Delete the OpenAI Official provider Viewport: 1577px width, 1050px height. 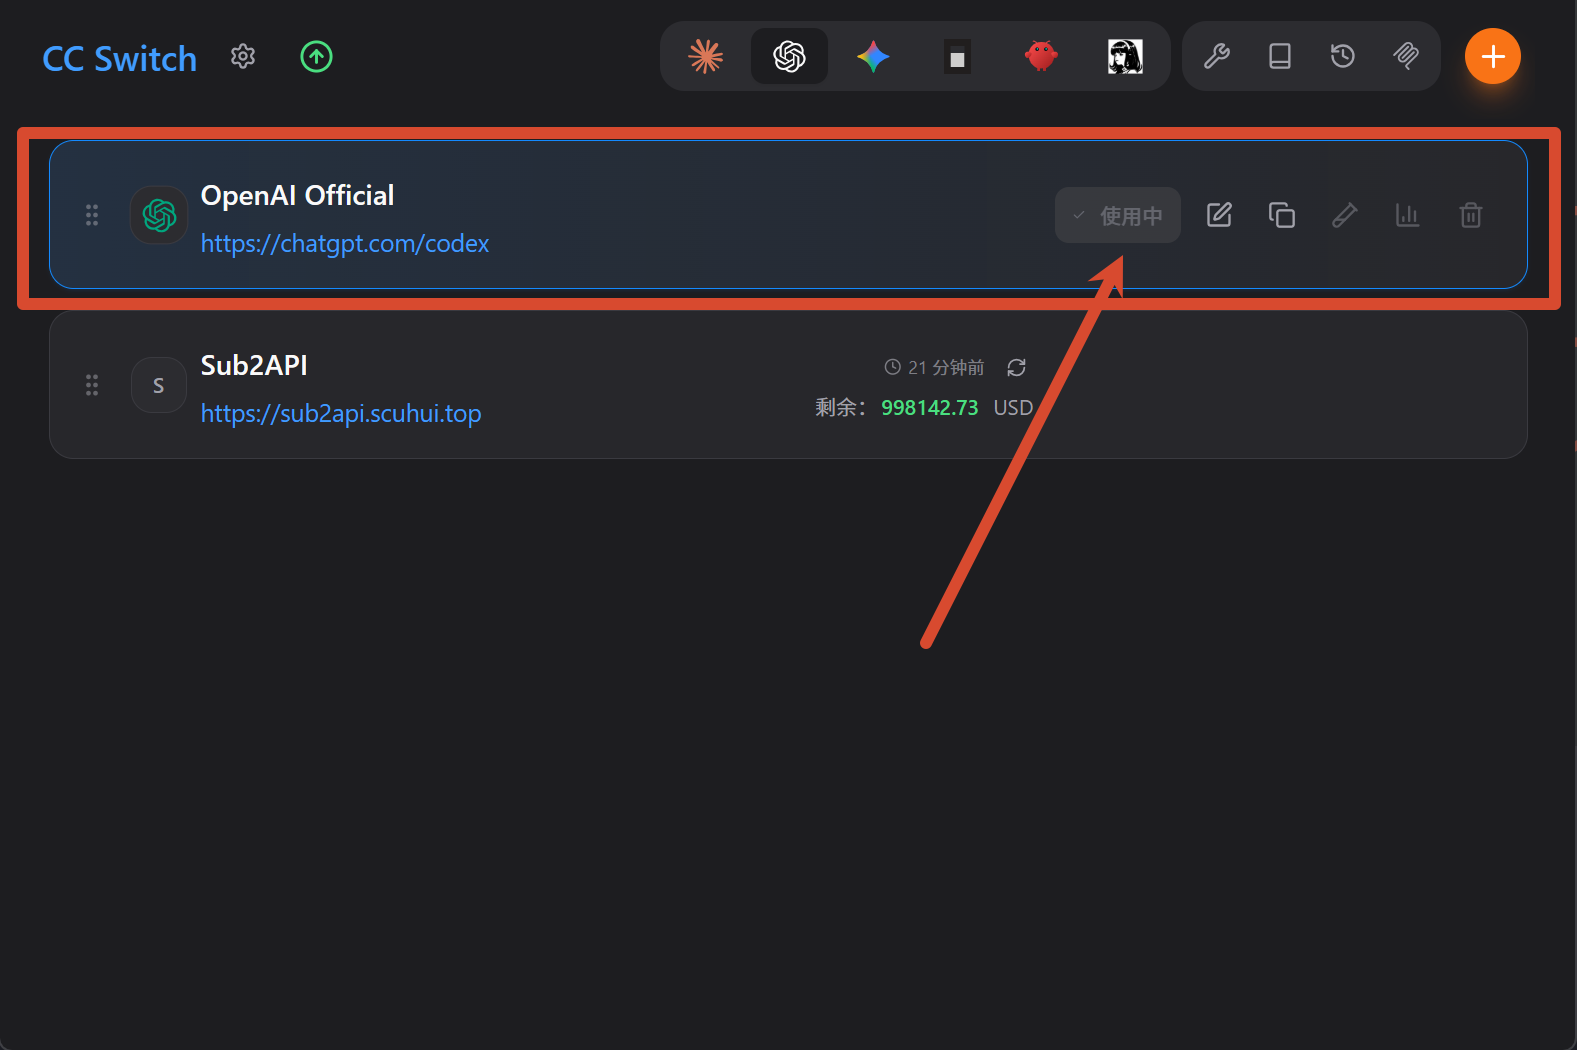pos(1471,215)
